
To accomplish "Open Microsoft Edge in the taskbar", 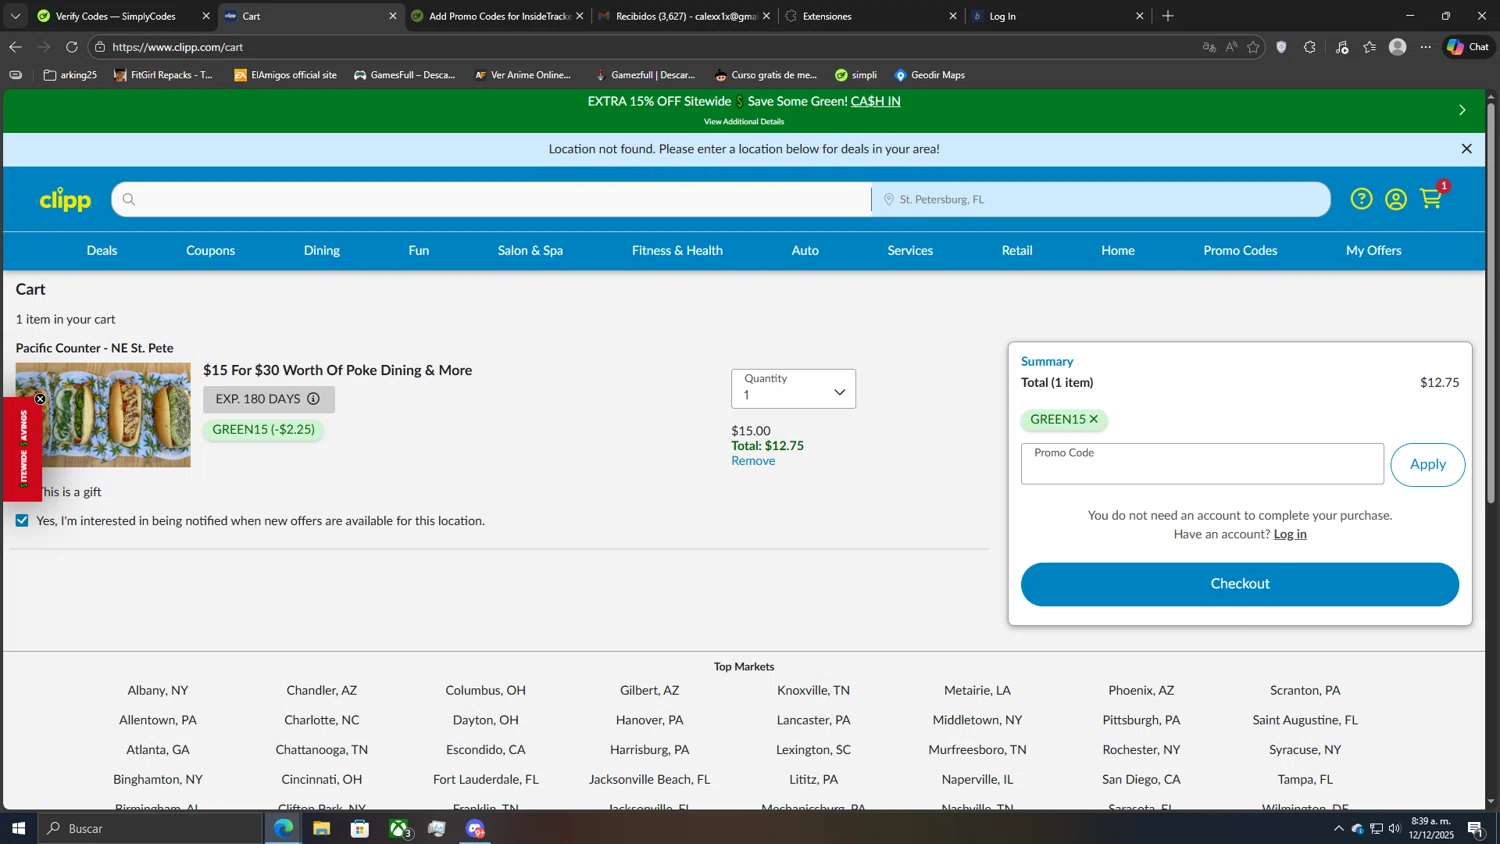I will [x=284, y=828].
